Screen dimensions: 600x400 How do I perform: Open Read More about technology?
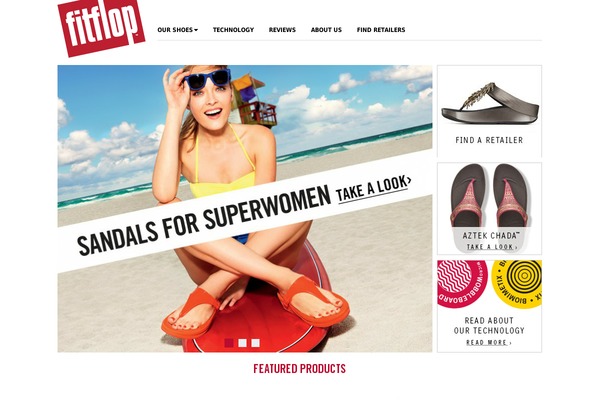489,342
